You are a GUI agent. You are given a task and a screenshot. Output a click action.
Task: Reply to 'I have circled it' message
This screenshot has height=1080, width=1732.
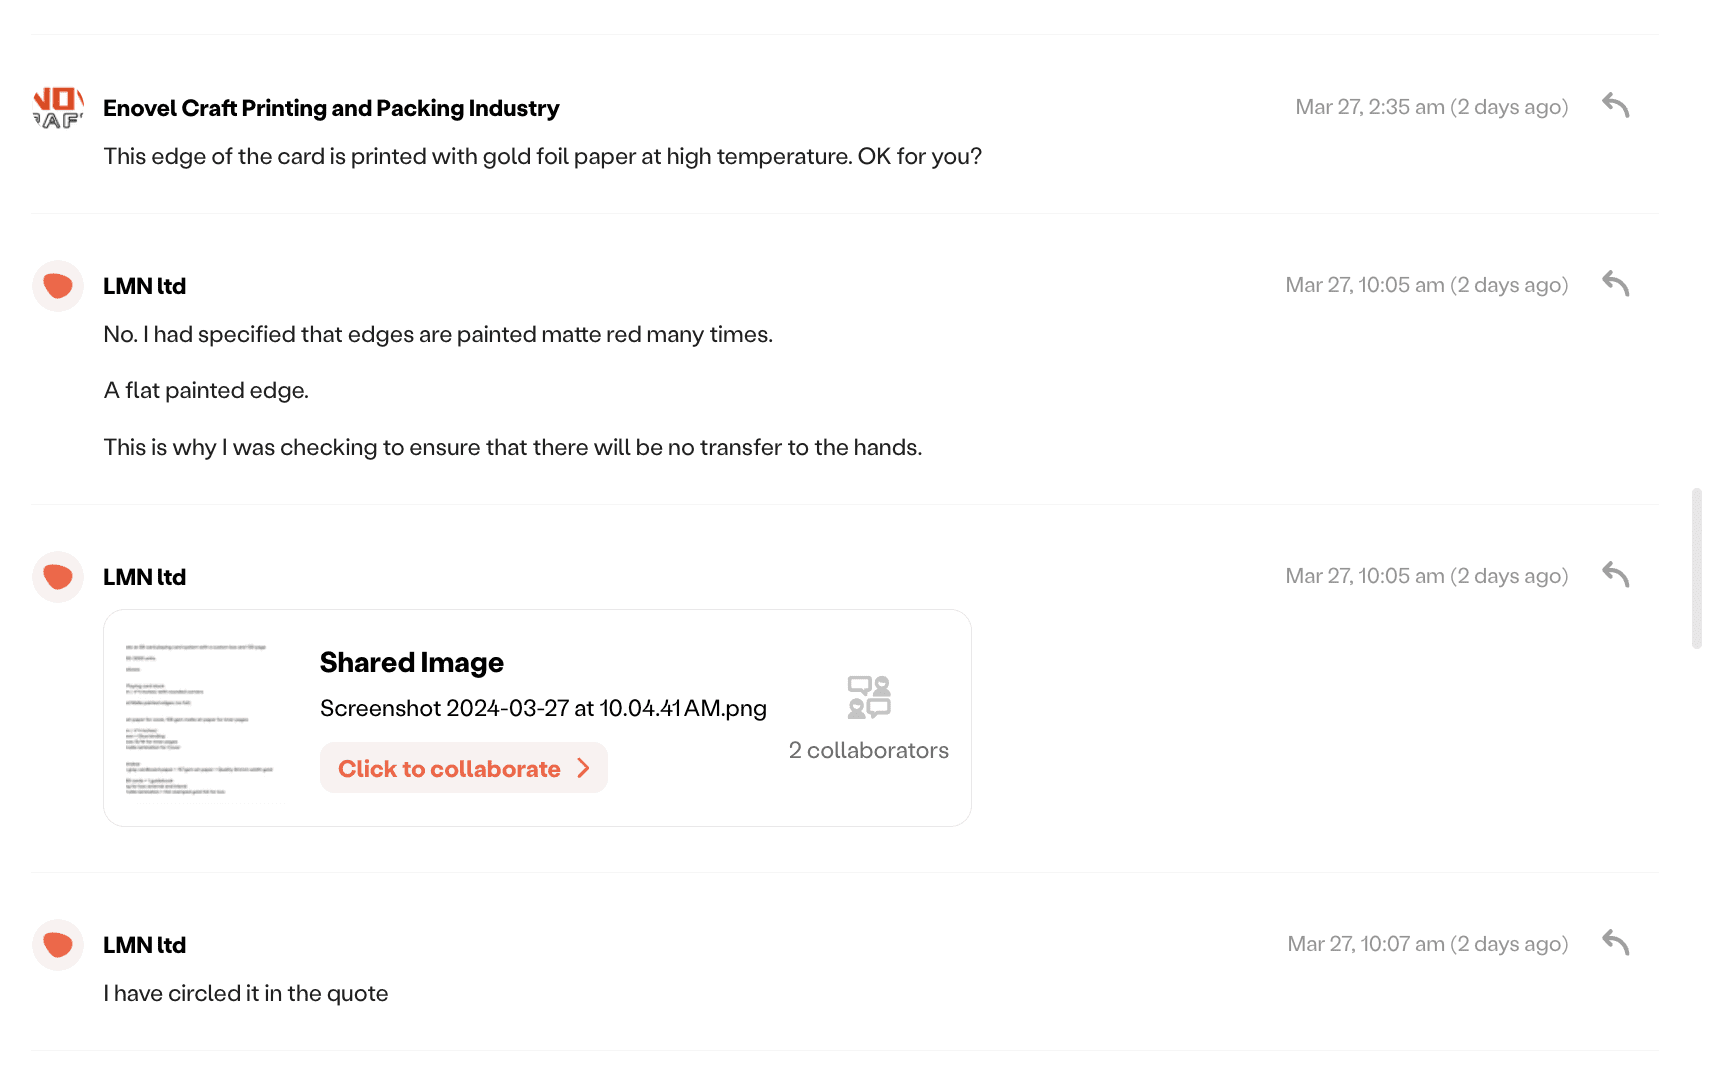tap(1616, 943)
